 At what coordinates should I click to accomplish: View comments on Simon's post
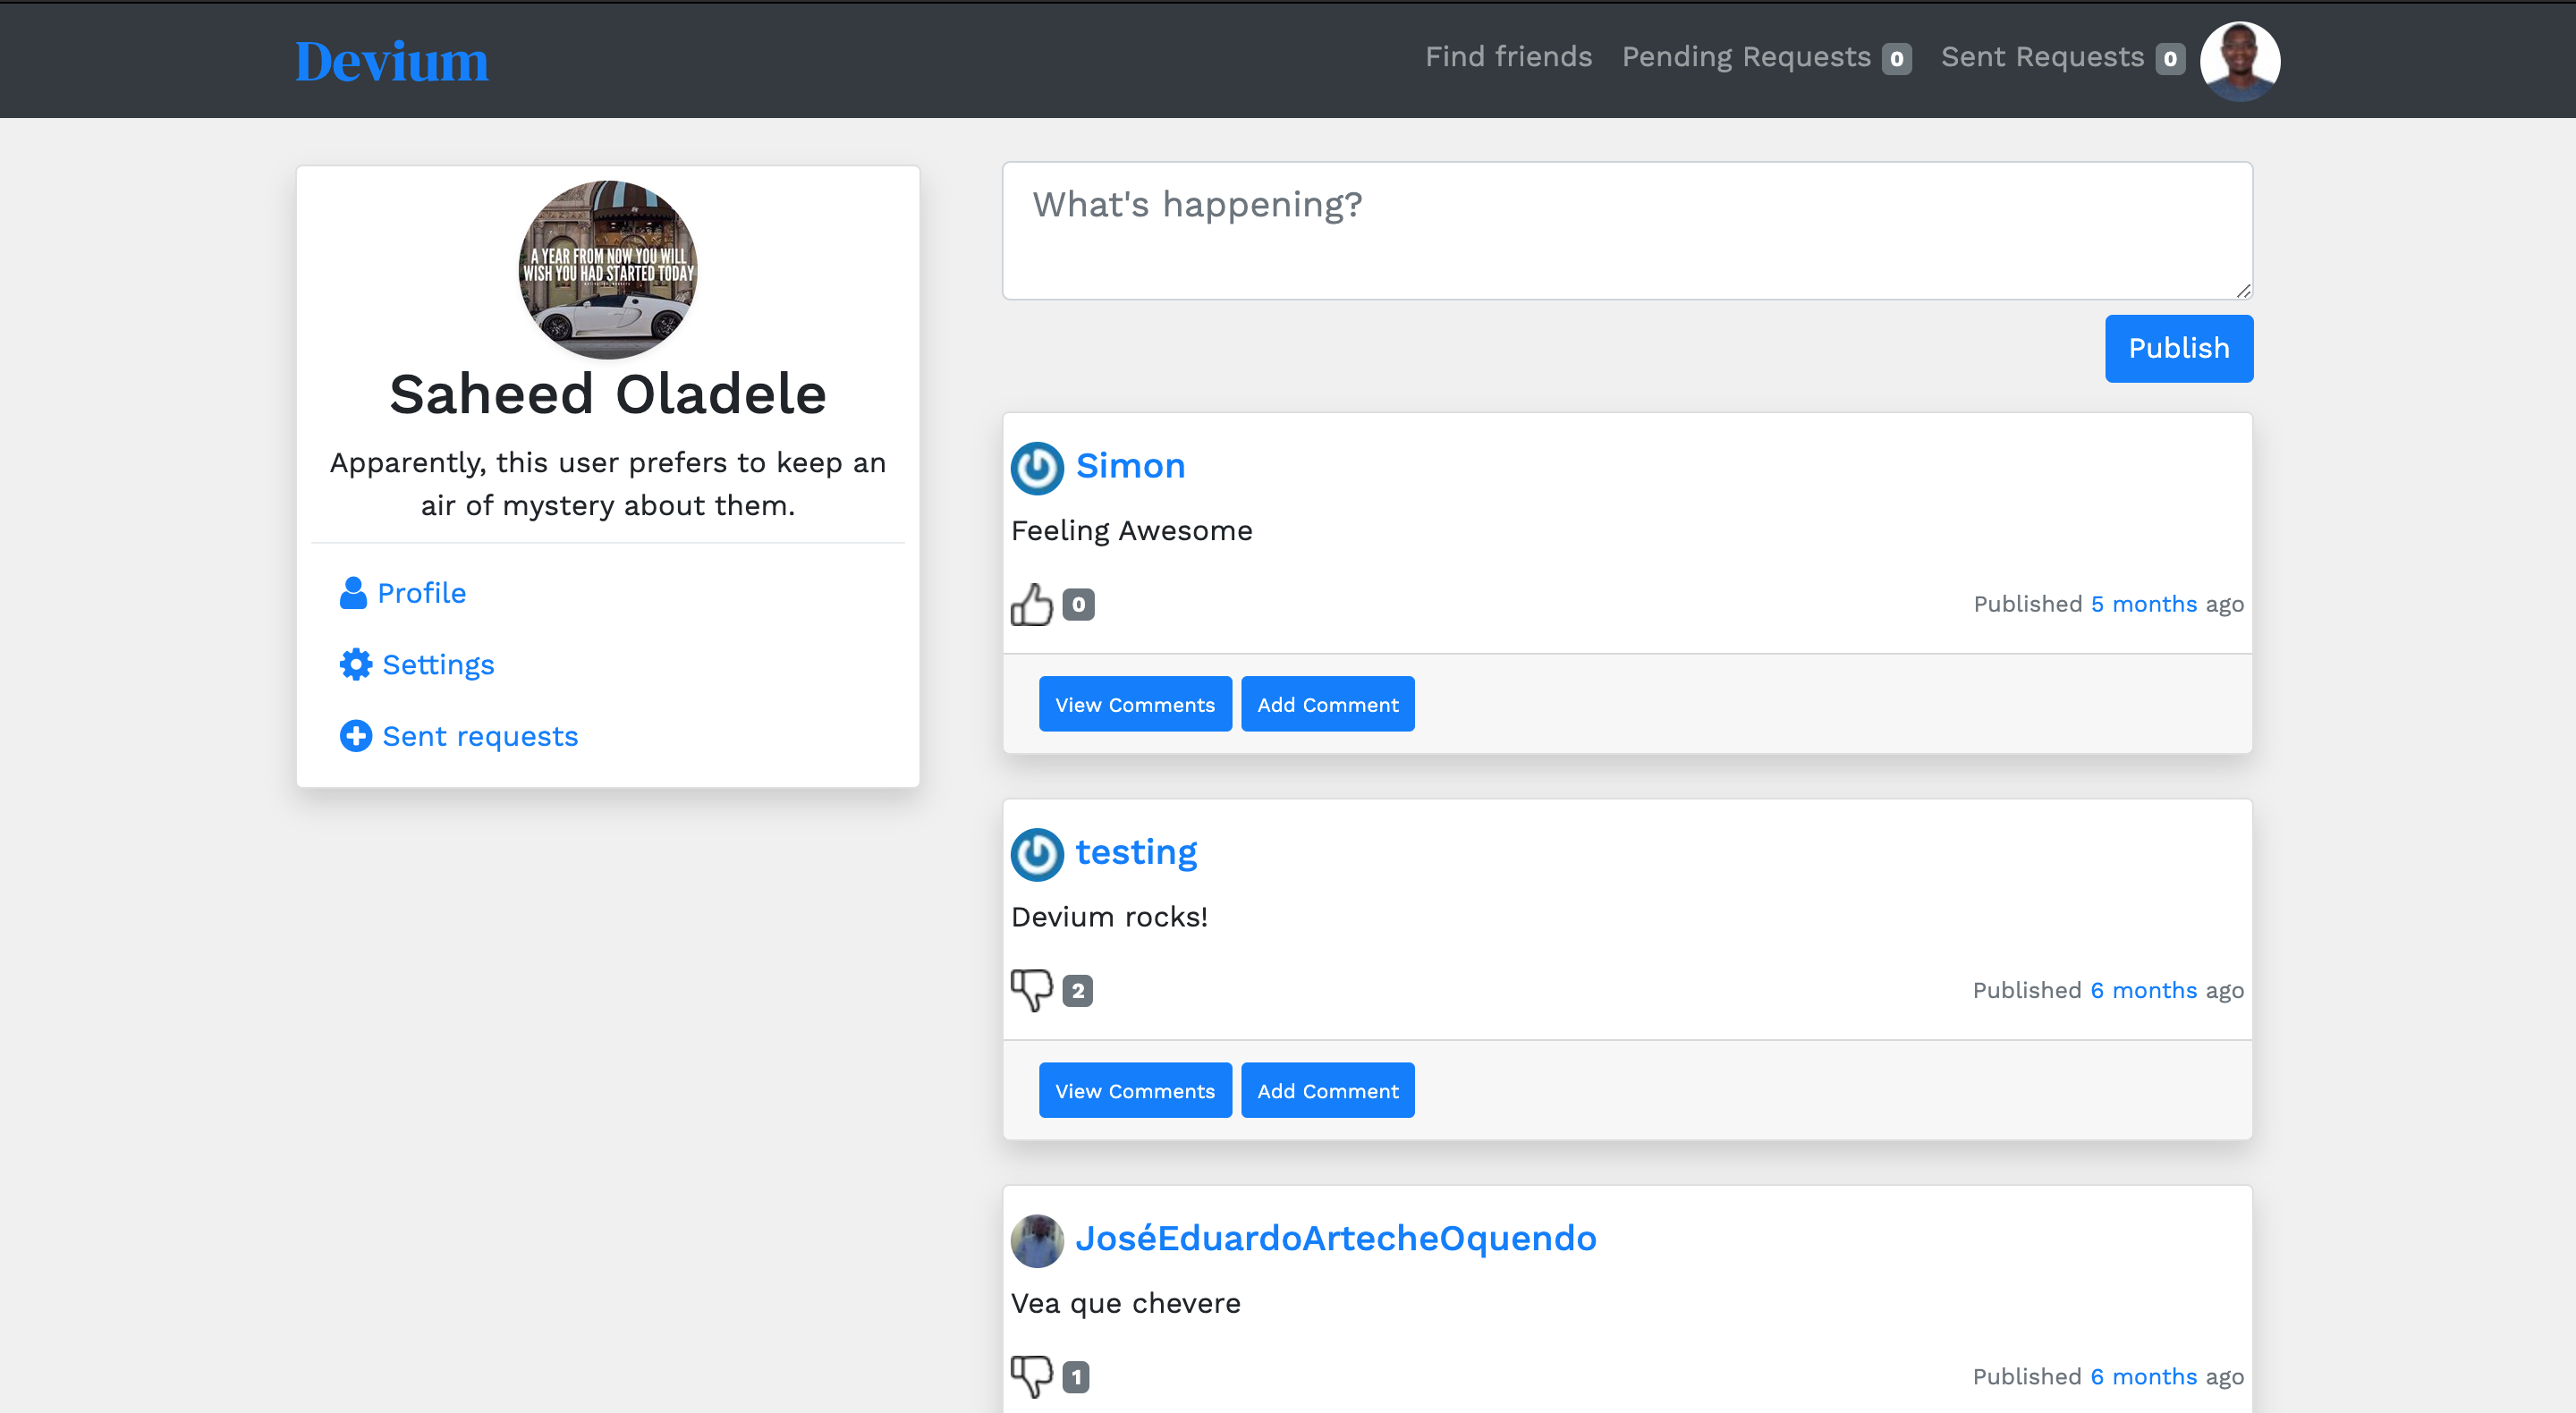(x=1134, y=704)
